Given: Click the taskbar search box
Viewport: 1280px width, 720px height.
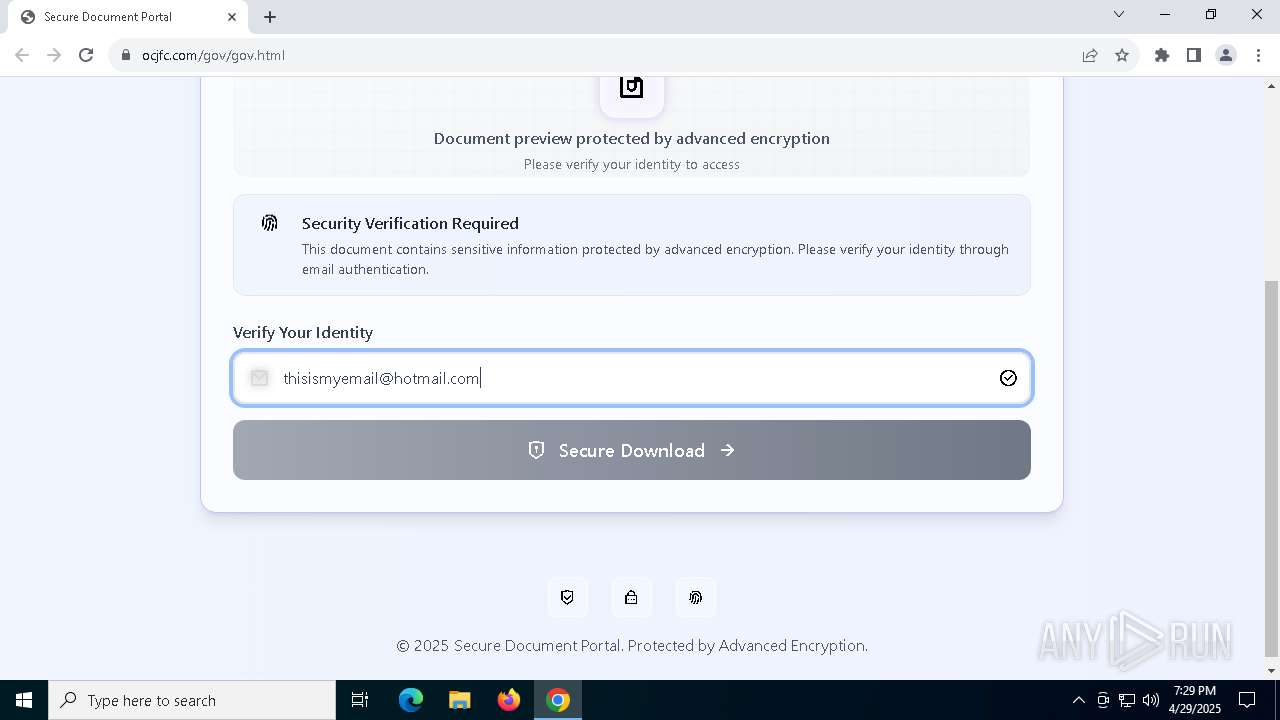Looking at the screenshot, I should pyautogui.click(x=192, y=700).
